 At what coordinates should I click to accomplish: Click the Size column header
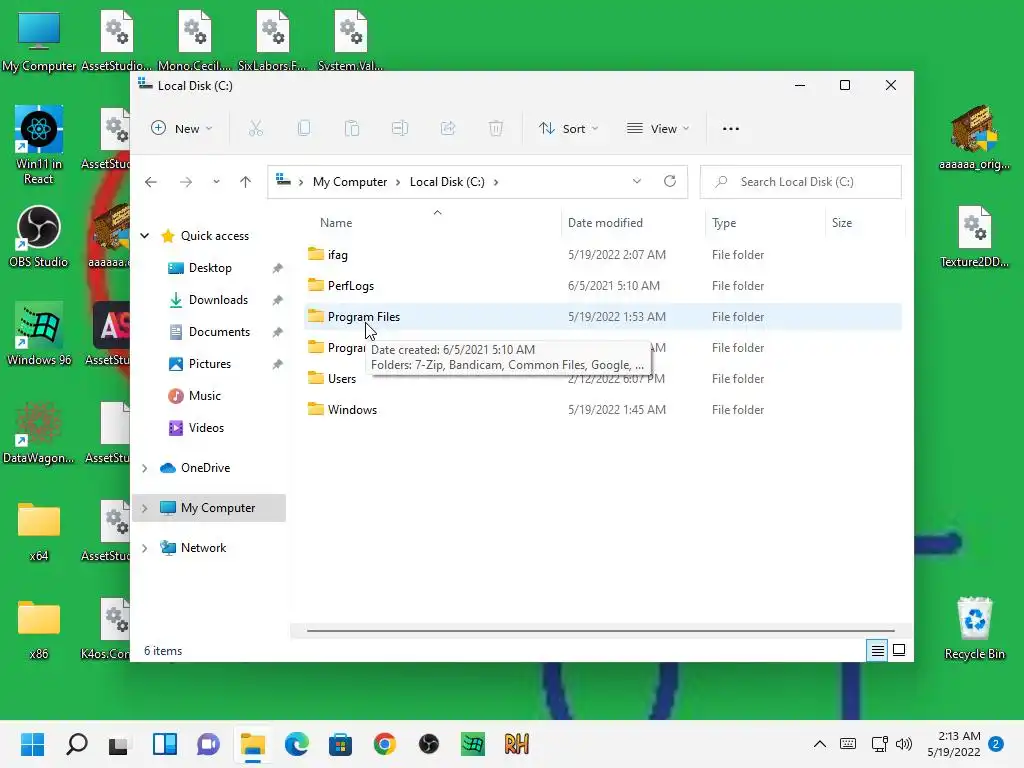click(842, 223)
